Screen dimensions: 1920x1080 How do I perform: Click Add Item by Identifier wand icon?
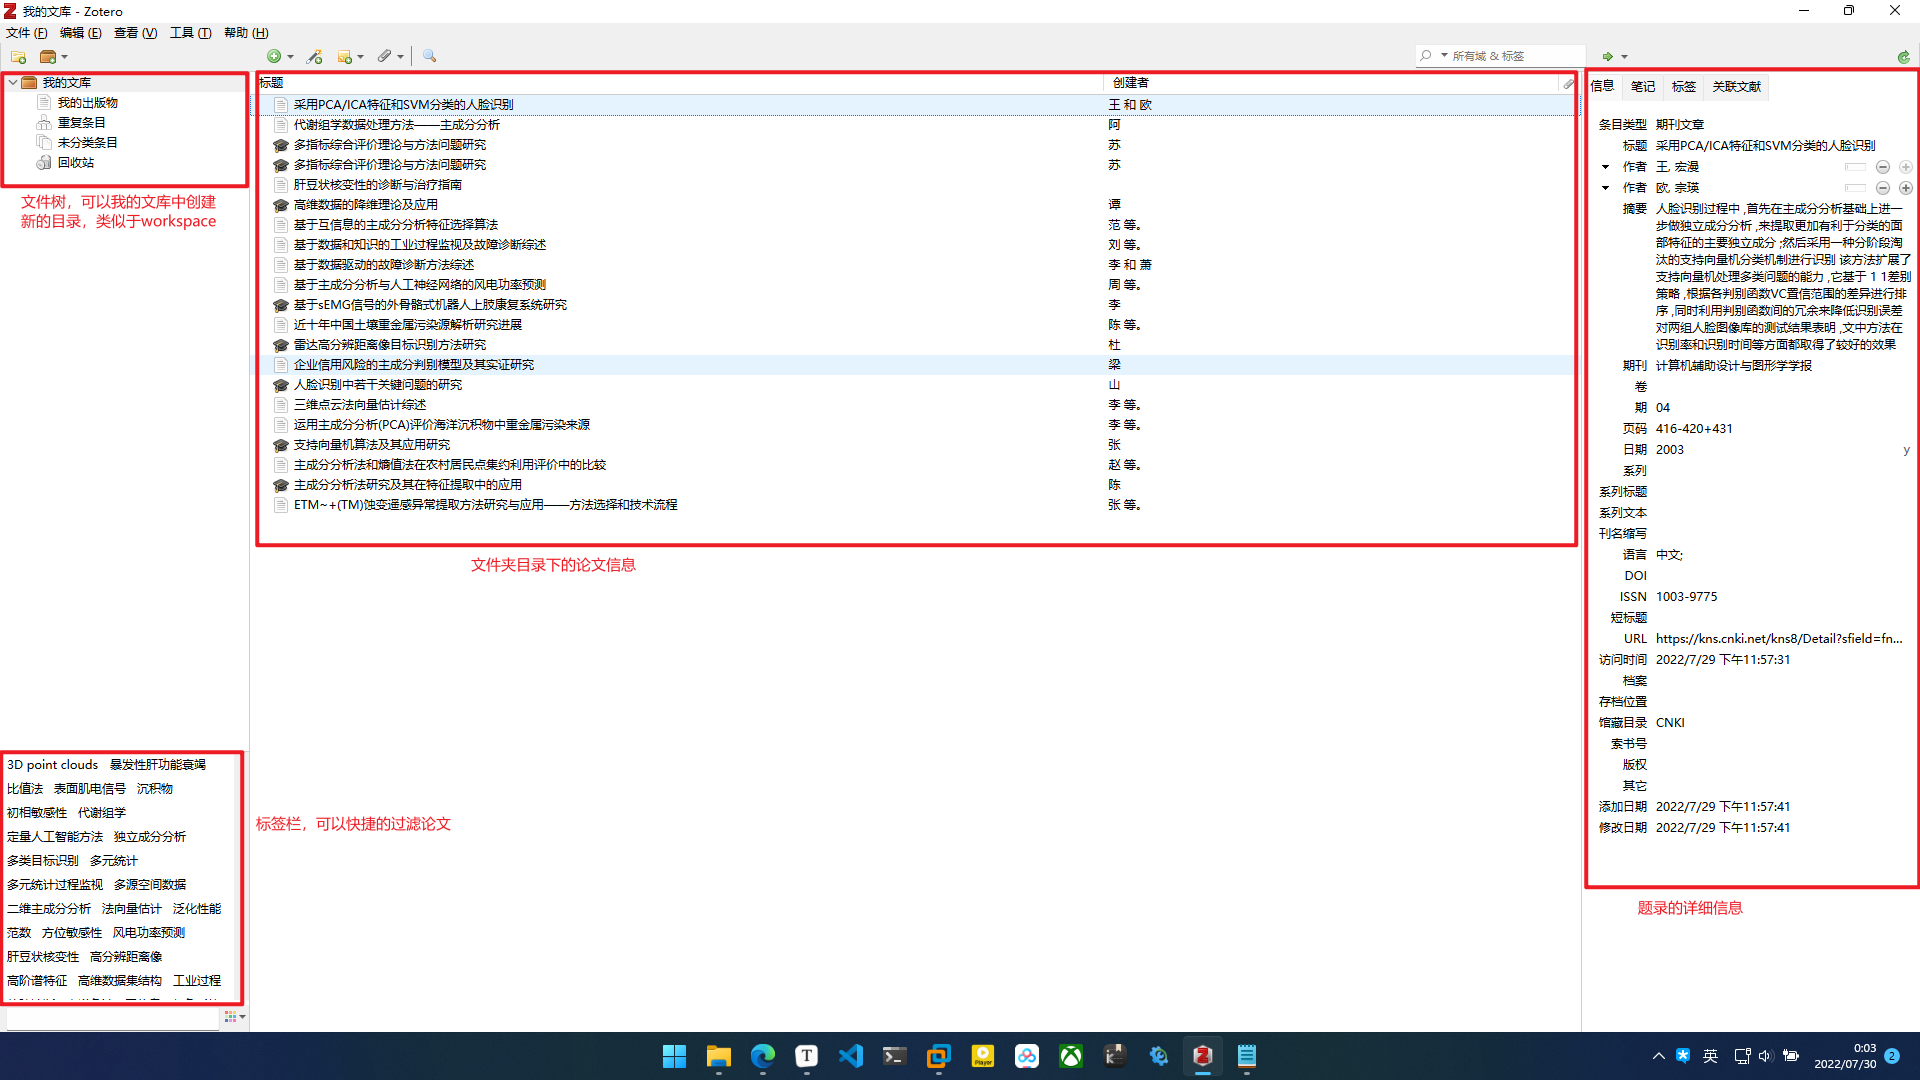tap(314, 57)
